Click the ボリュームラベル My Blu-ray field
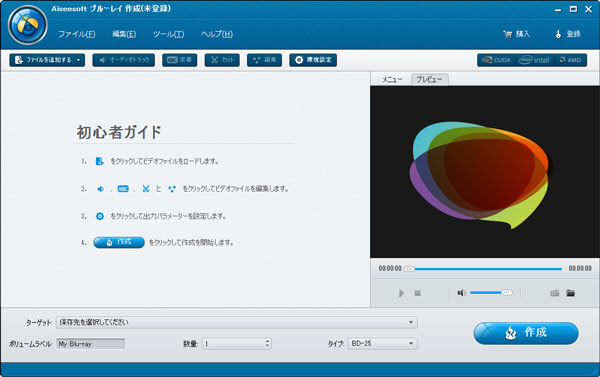This screenshot has height=377, width=600. point(91,344)
